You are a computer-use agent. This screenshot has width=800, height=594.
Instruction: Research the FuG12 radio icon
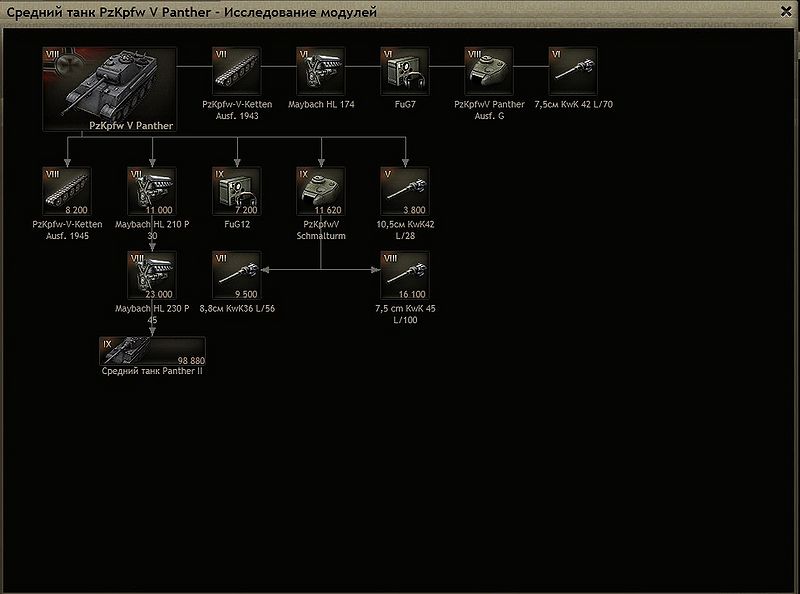[237, 191]
